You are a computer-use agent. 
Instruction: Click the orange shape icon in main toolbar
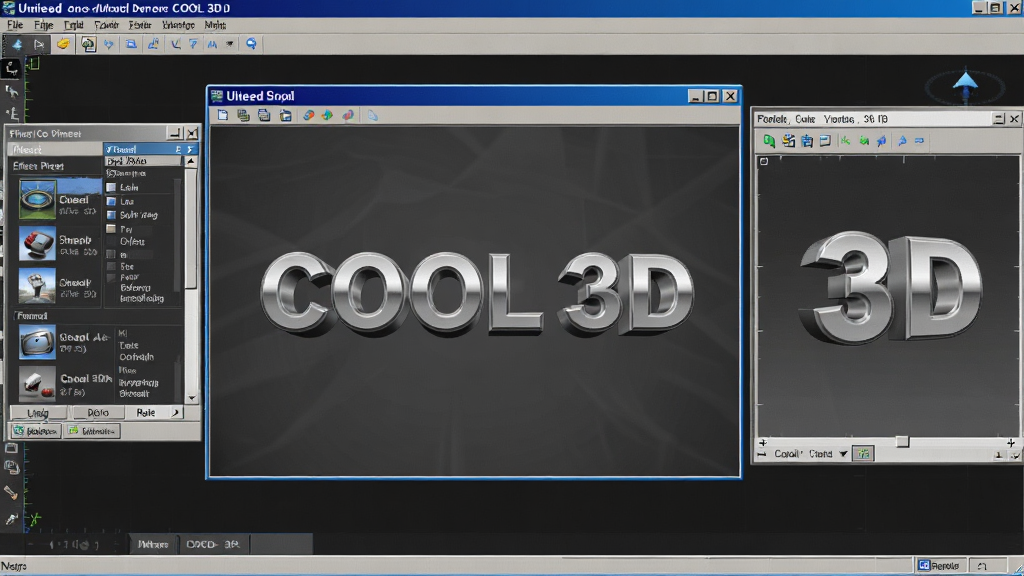click(x=63, y=44)
